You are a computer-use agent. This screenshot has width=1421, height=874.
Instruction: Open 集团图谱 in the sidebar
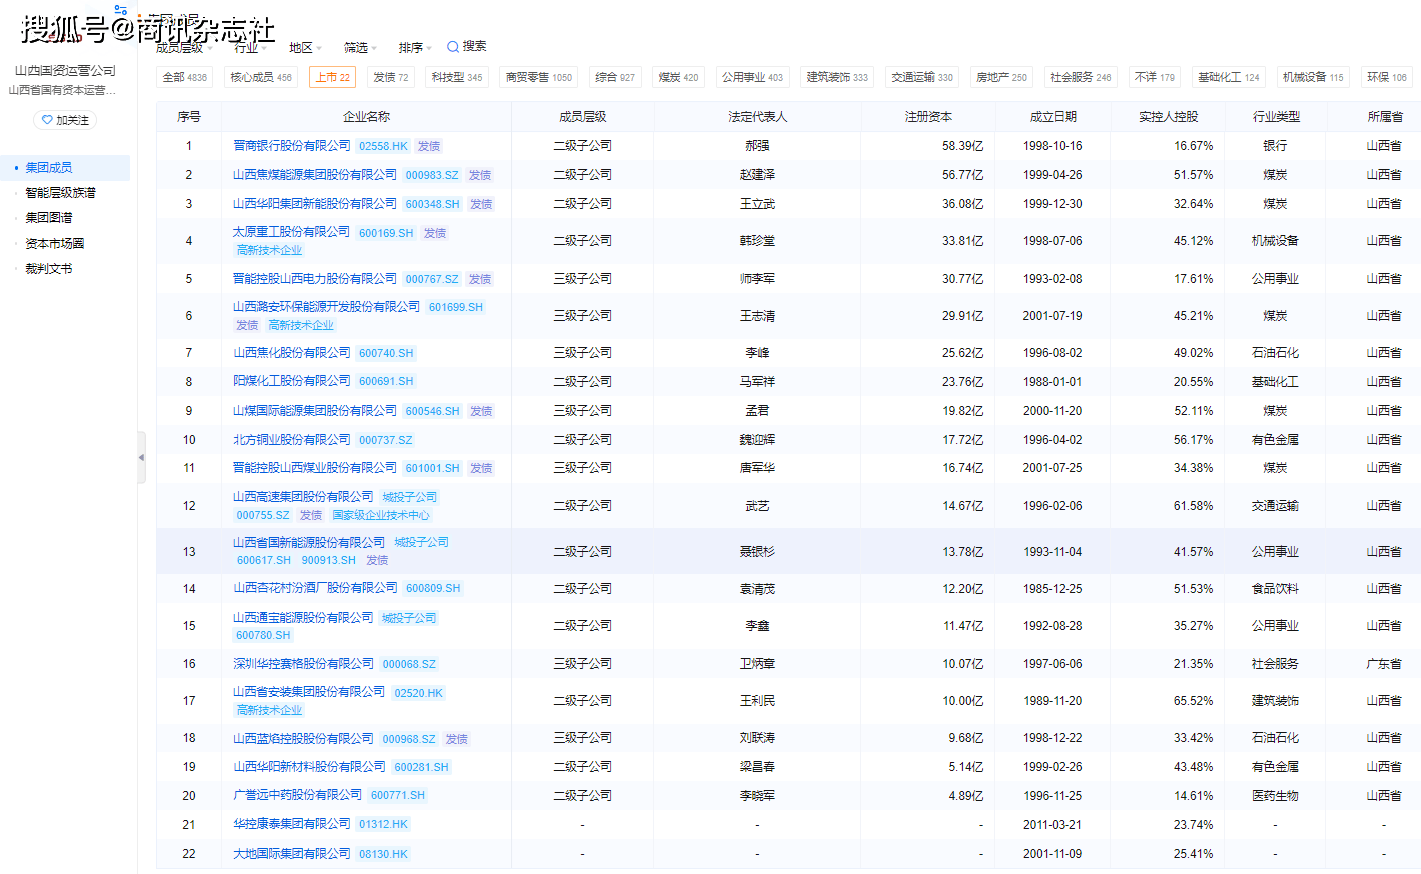click(49, 217)
